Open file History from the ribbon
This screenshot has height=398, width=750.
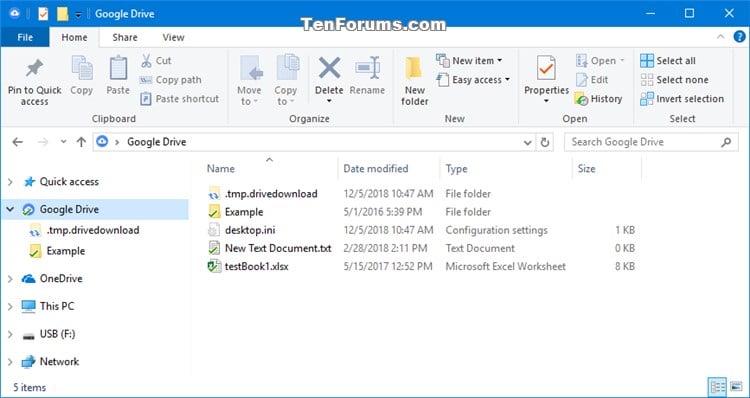[x=599, y=99]
